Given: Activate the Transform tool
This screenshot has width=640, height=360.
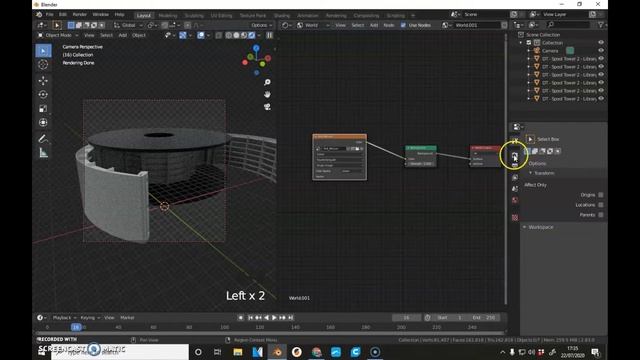Looking at the screenshot, I should click(x=43, y=122).
